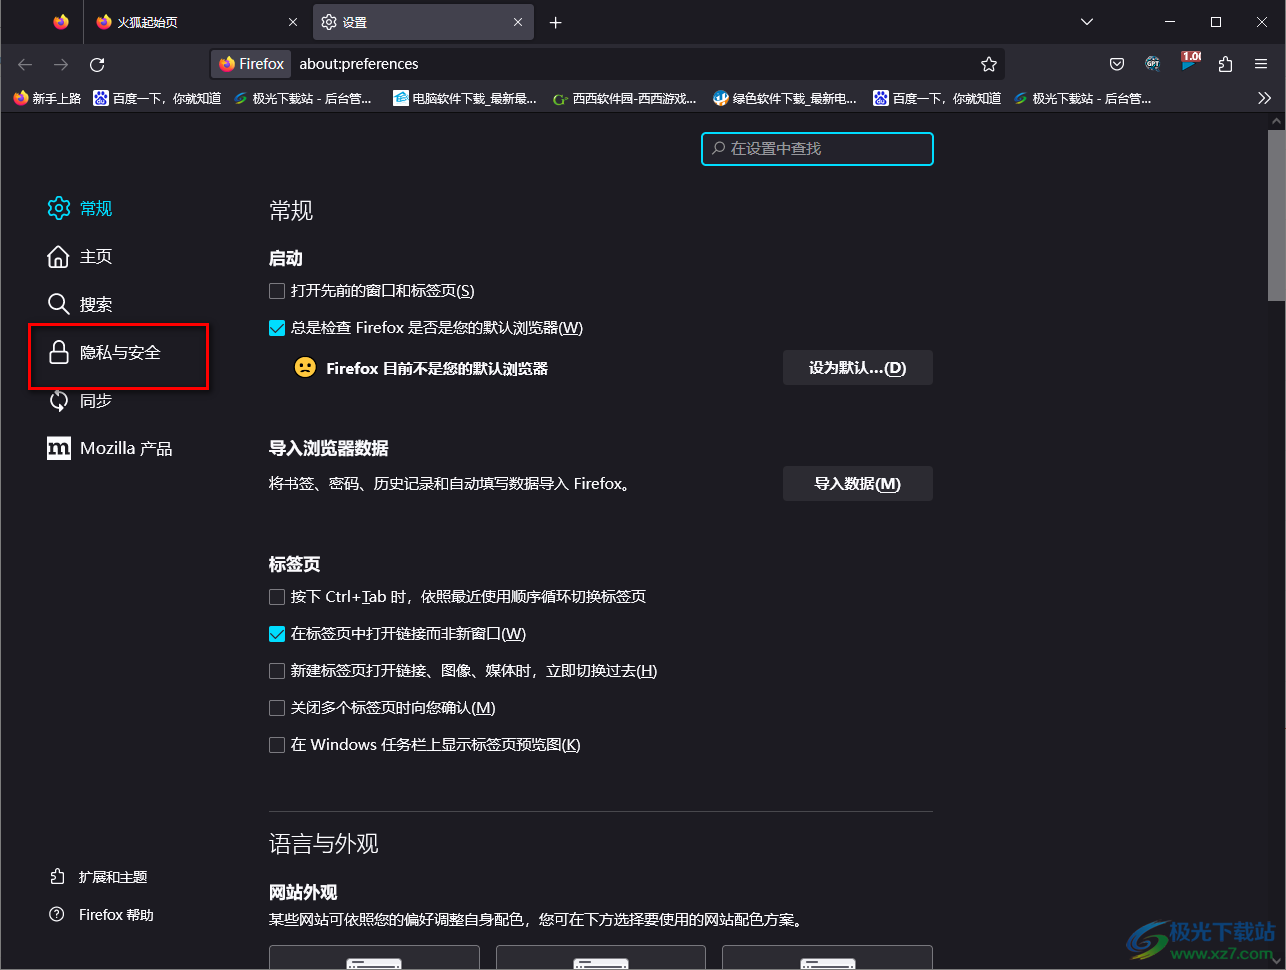Uncheck 总是检查 Firefox 是否是您的默认浏览器

coord(277,328)
